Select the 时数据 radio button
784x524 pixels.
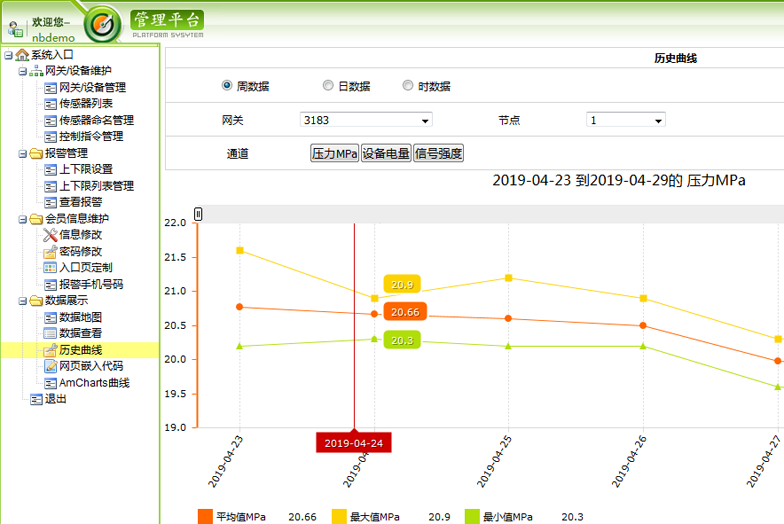408,86
